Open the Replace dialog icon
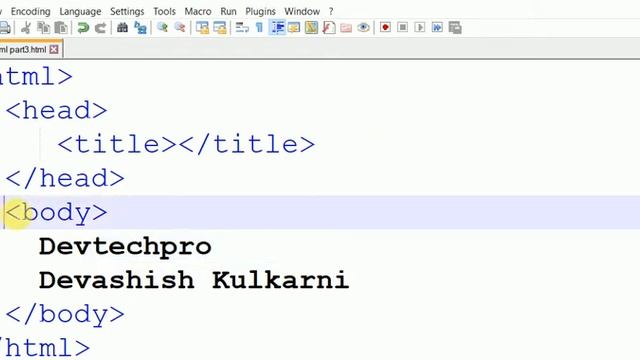 tap(140, 28)
